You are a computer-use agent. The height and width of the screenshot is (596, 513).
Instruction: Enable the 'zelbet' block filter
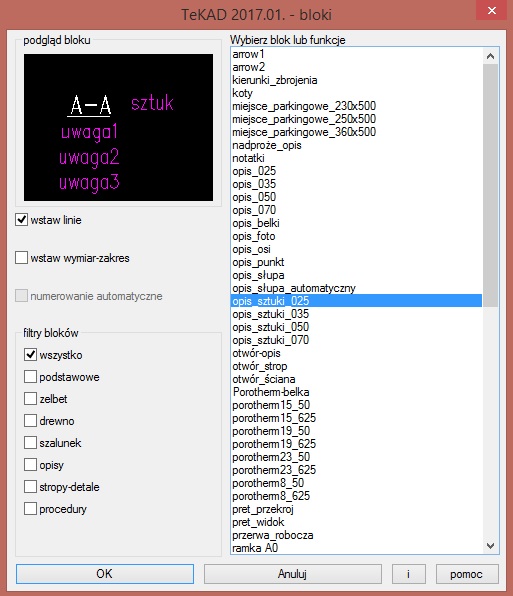coord(30,399)
